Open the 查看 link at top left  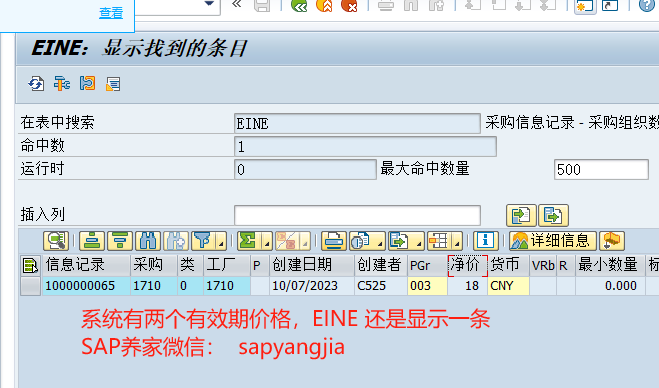(111, 13)
